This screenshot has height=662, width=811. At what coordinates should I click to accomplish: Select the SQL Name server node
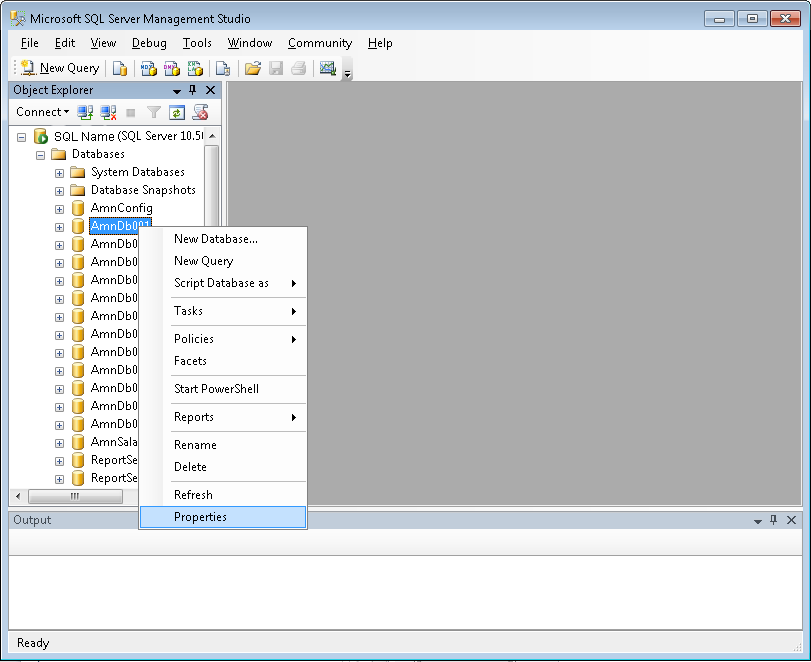coord(129,136)
